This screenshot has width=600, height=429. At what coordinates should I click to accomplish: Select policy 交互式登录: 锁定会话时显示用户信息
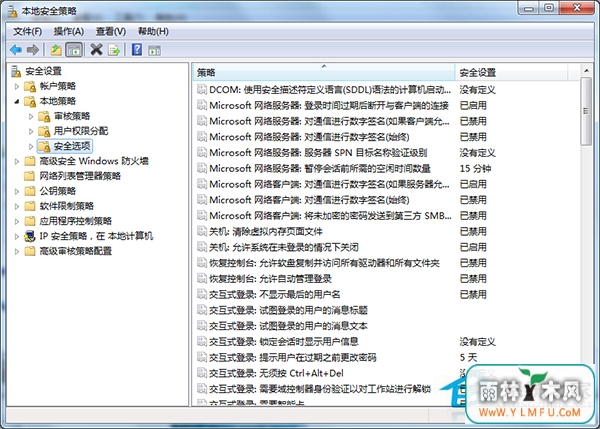(284, 341)
